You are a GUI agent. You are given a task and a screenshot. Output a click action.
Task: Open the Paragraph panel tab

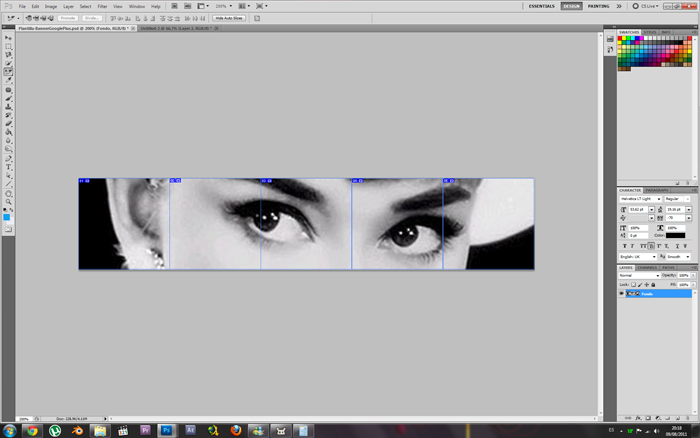(x=657, y=190)
